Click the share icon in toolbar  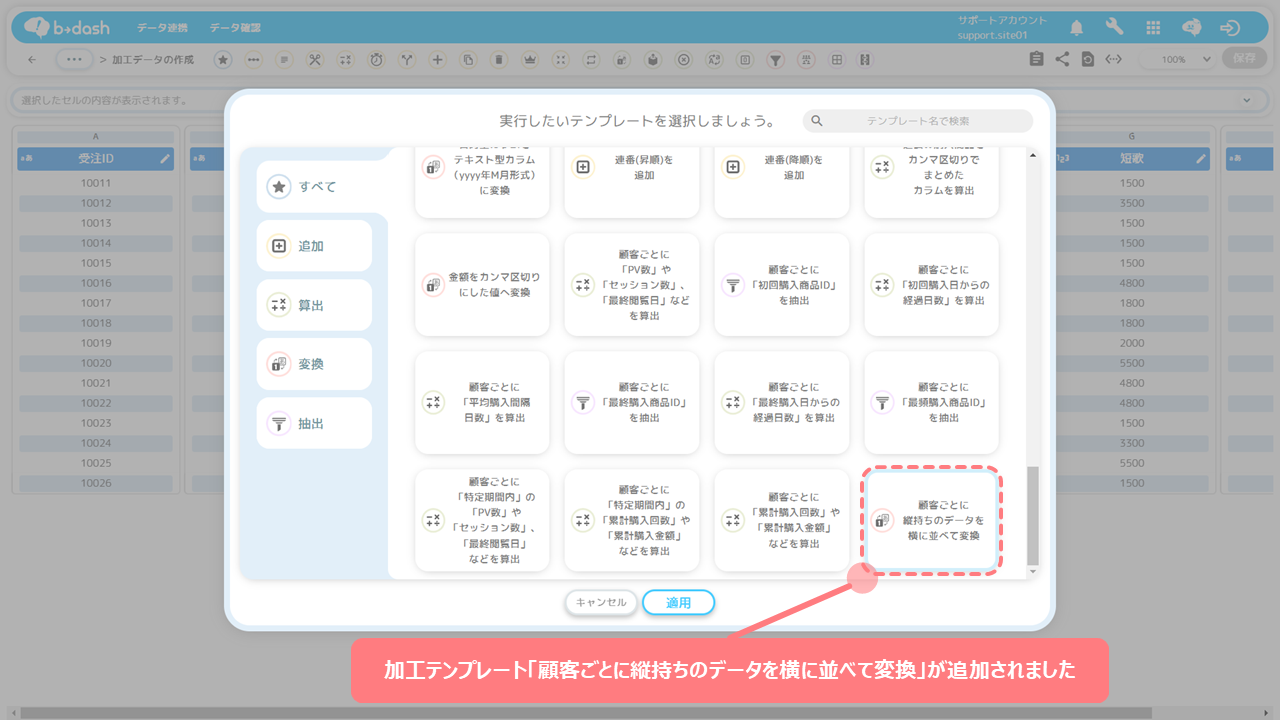point(1062,59)
